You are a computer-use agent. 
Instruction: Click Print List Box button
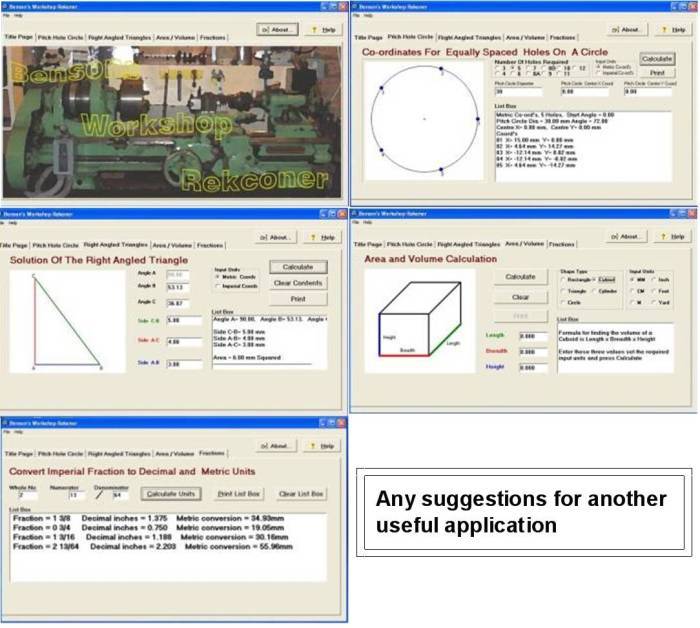click(239, 494)
